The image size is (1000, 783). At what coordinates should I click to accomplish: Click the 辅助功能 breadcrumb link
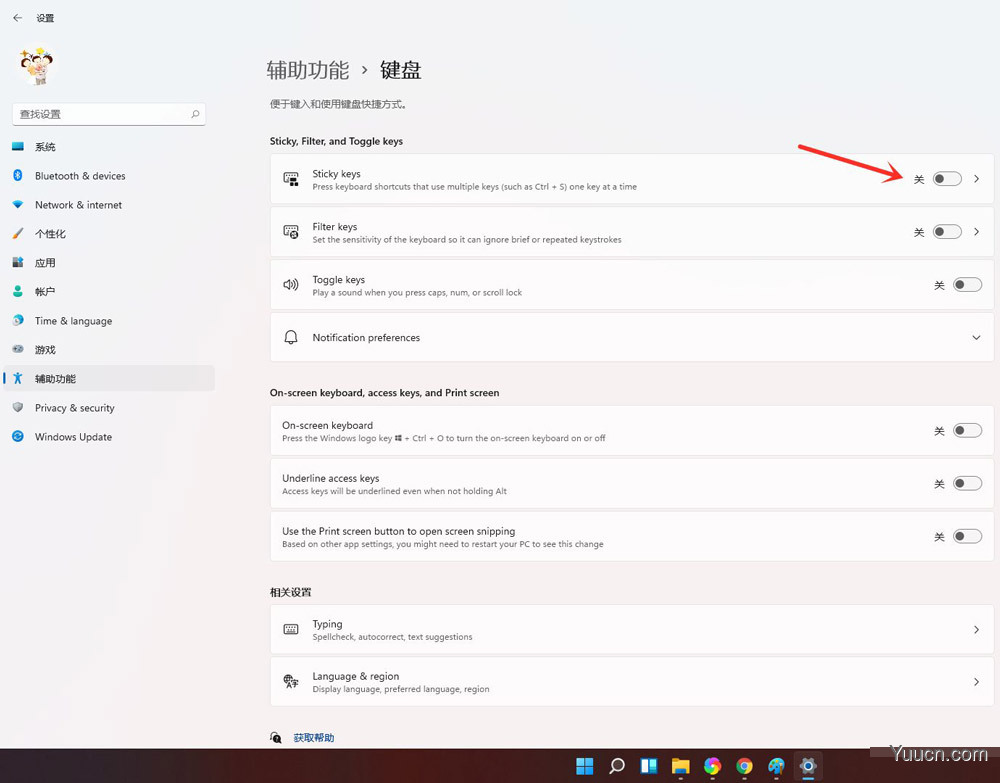coord(308,70)
